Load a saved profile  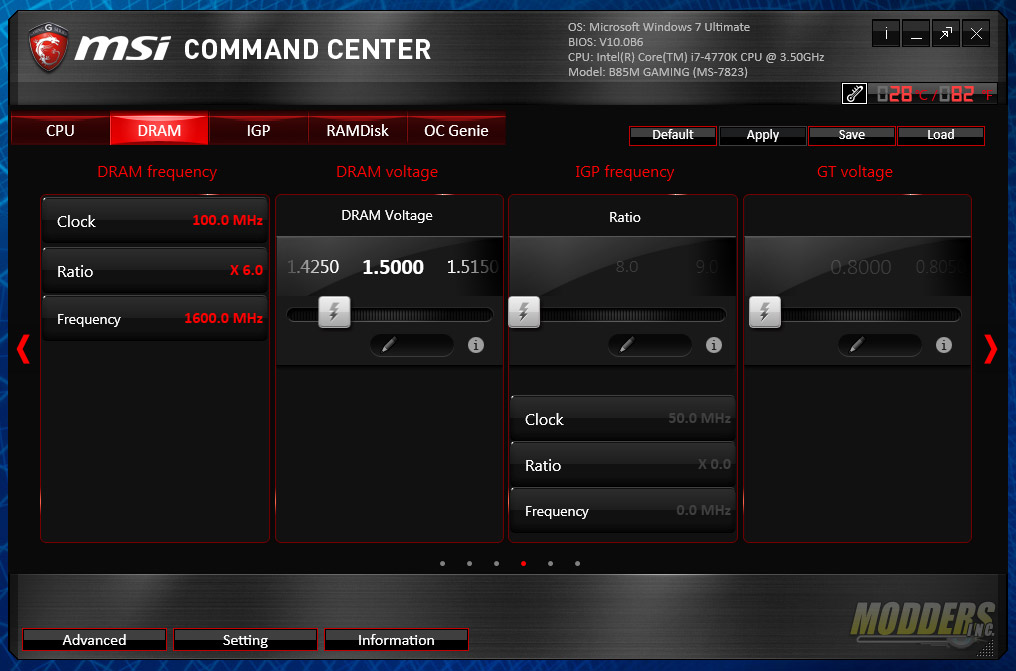point(941,135)
